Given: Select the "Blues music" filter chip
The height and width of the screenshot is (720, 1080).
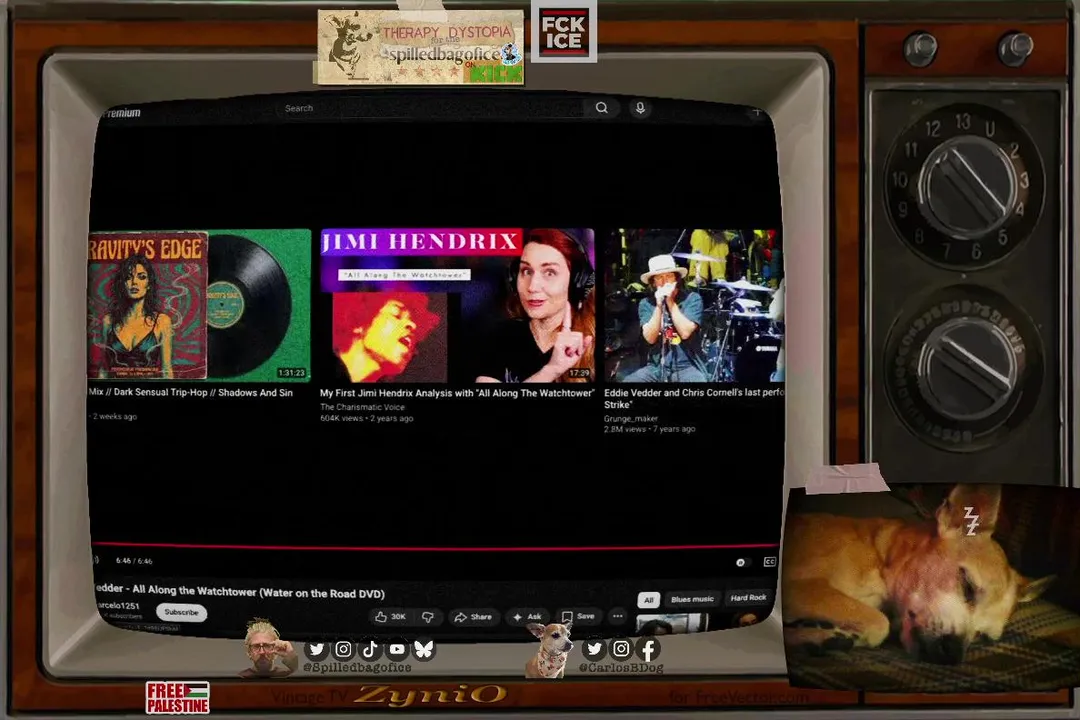Looking at the screenshot, I should point(692,599).
